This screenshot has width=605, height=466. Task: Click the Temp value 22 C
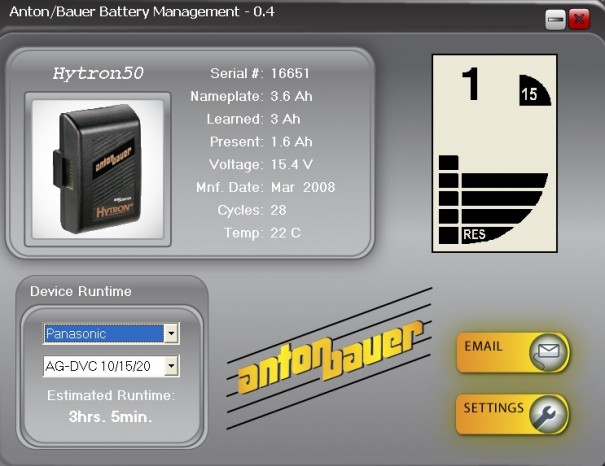[x=285, y=233]
